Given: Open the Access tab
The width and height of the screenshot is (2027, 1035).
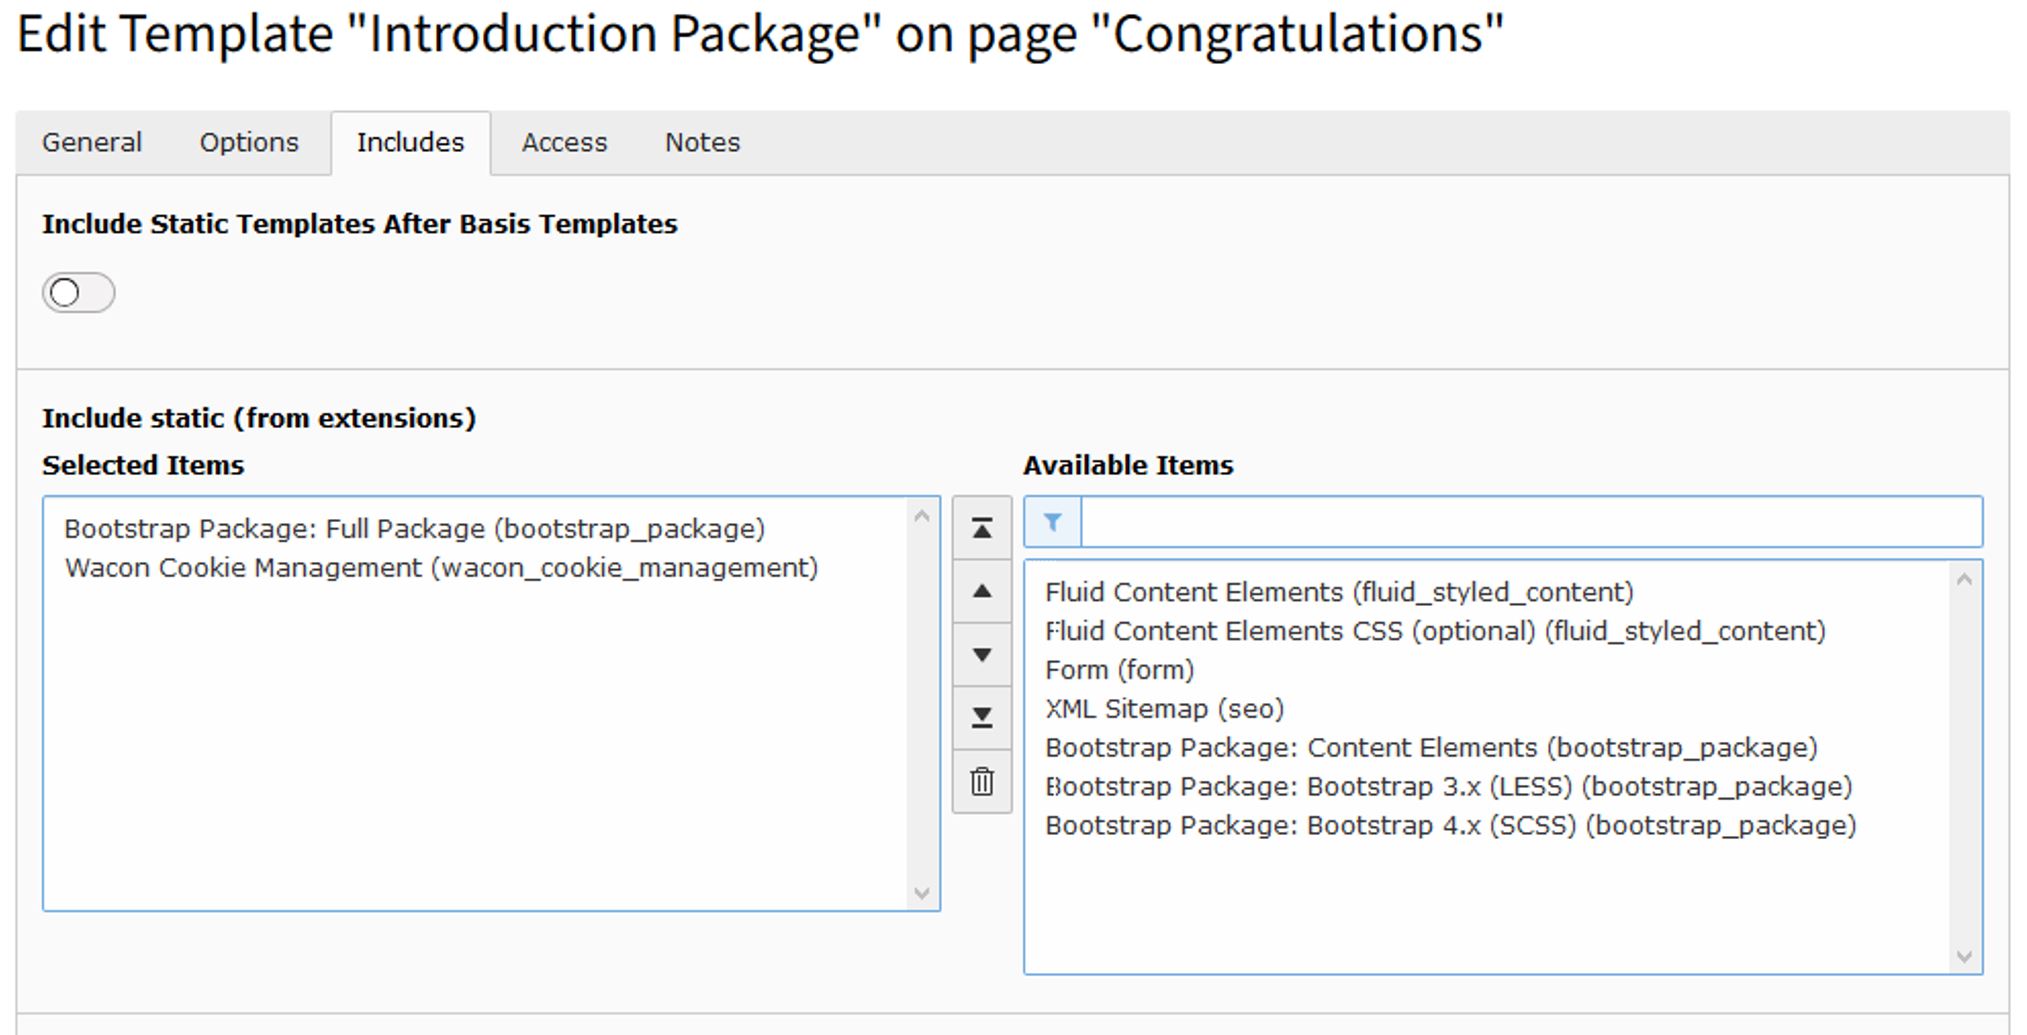Looking at the screenshot, I should pos(564,143).
